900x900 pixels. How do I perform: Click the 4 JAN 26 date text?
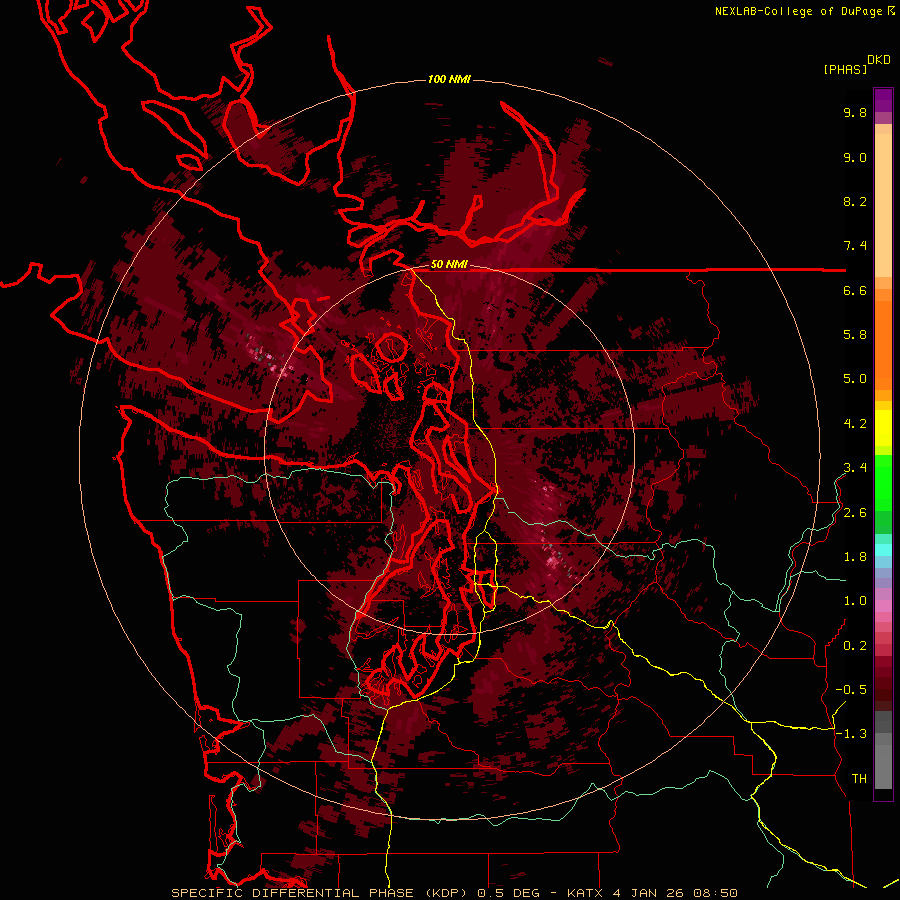pyautogui.click(x=649, y=893)
